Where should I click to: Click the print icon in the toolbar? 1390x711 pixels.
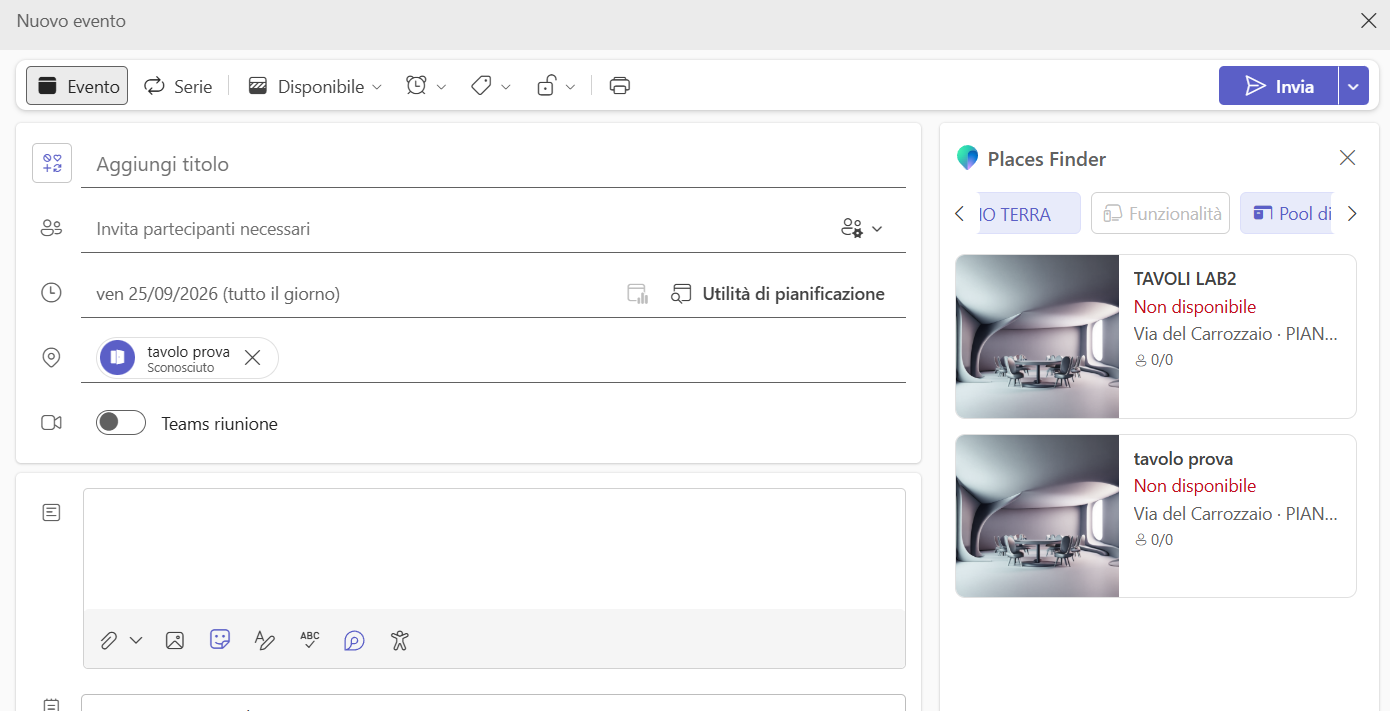[620, 86]
